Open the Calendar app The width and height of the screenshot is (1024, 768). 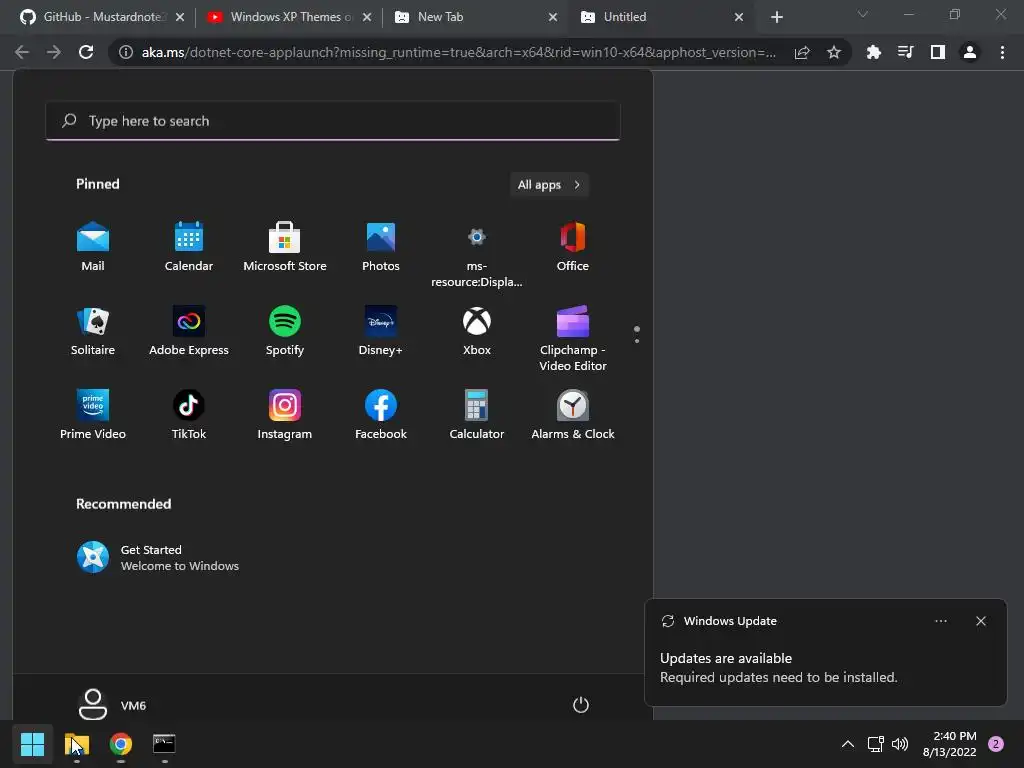(x=189, y=247)
